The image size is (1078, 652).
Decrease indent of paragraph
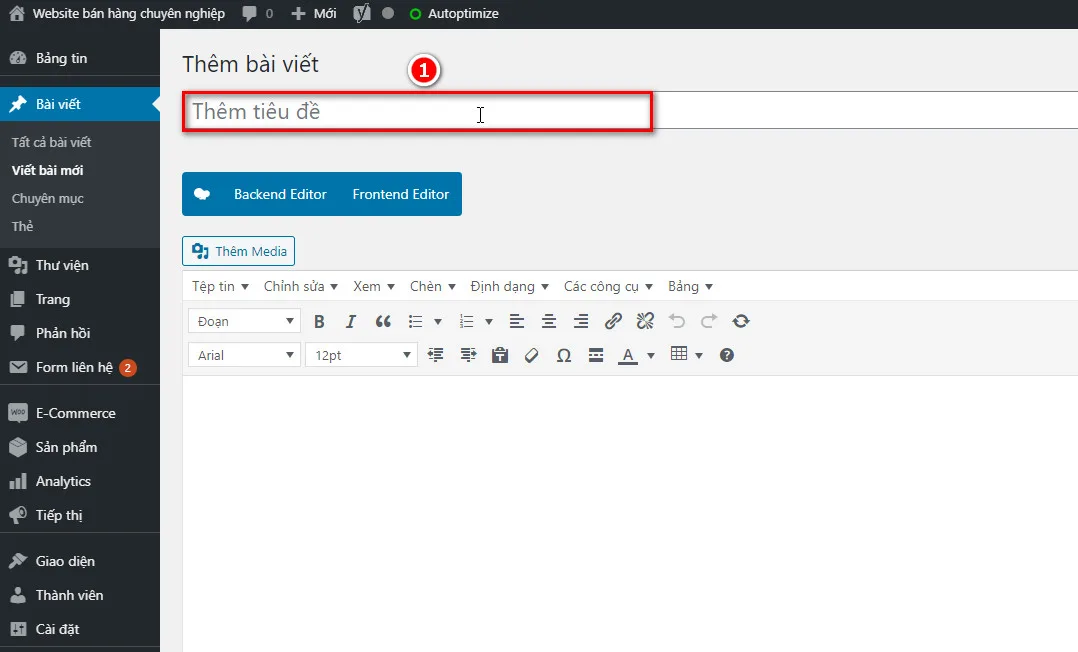(435, 355)
